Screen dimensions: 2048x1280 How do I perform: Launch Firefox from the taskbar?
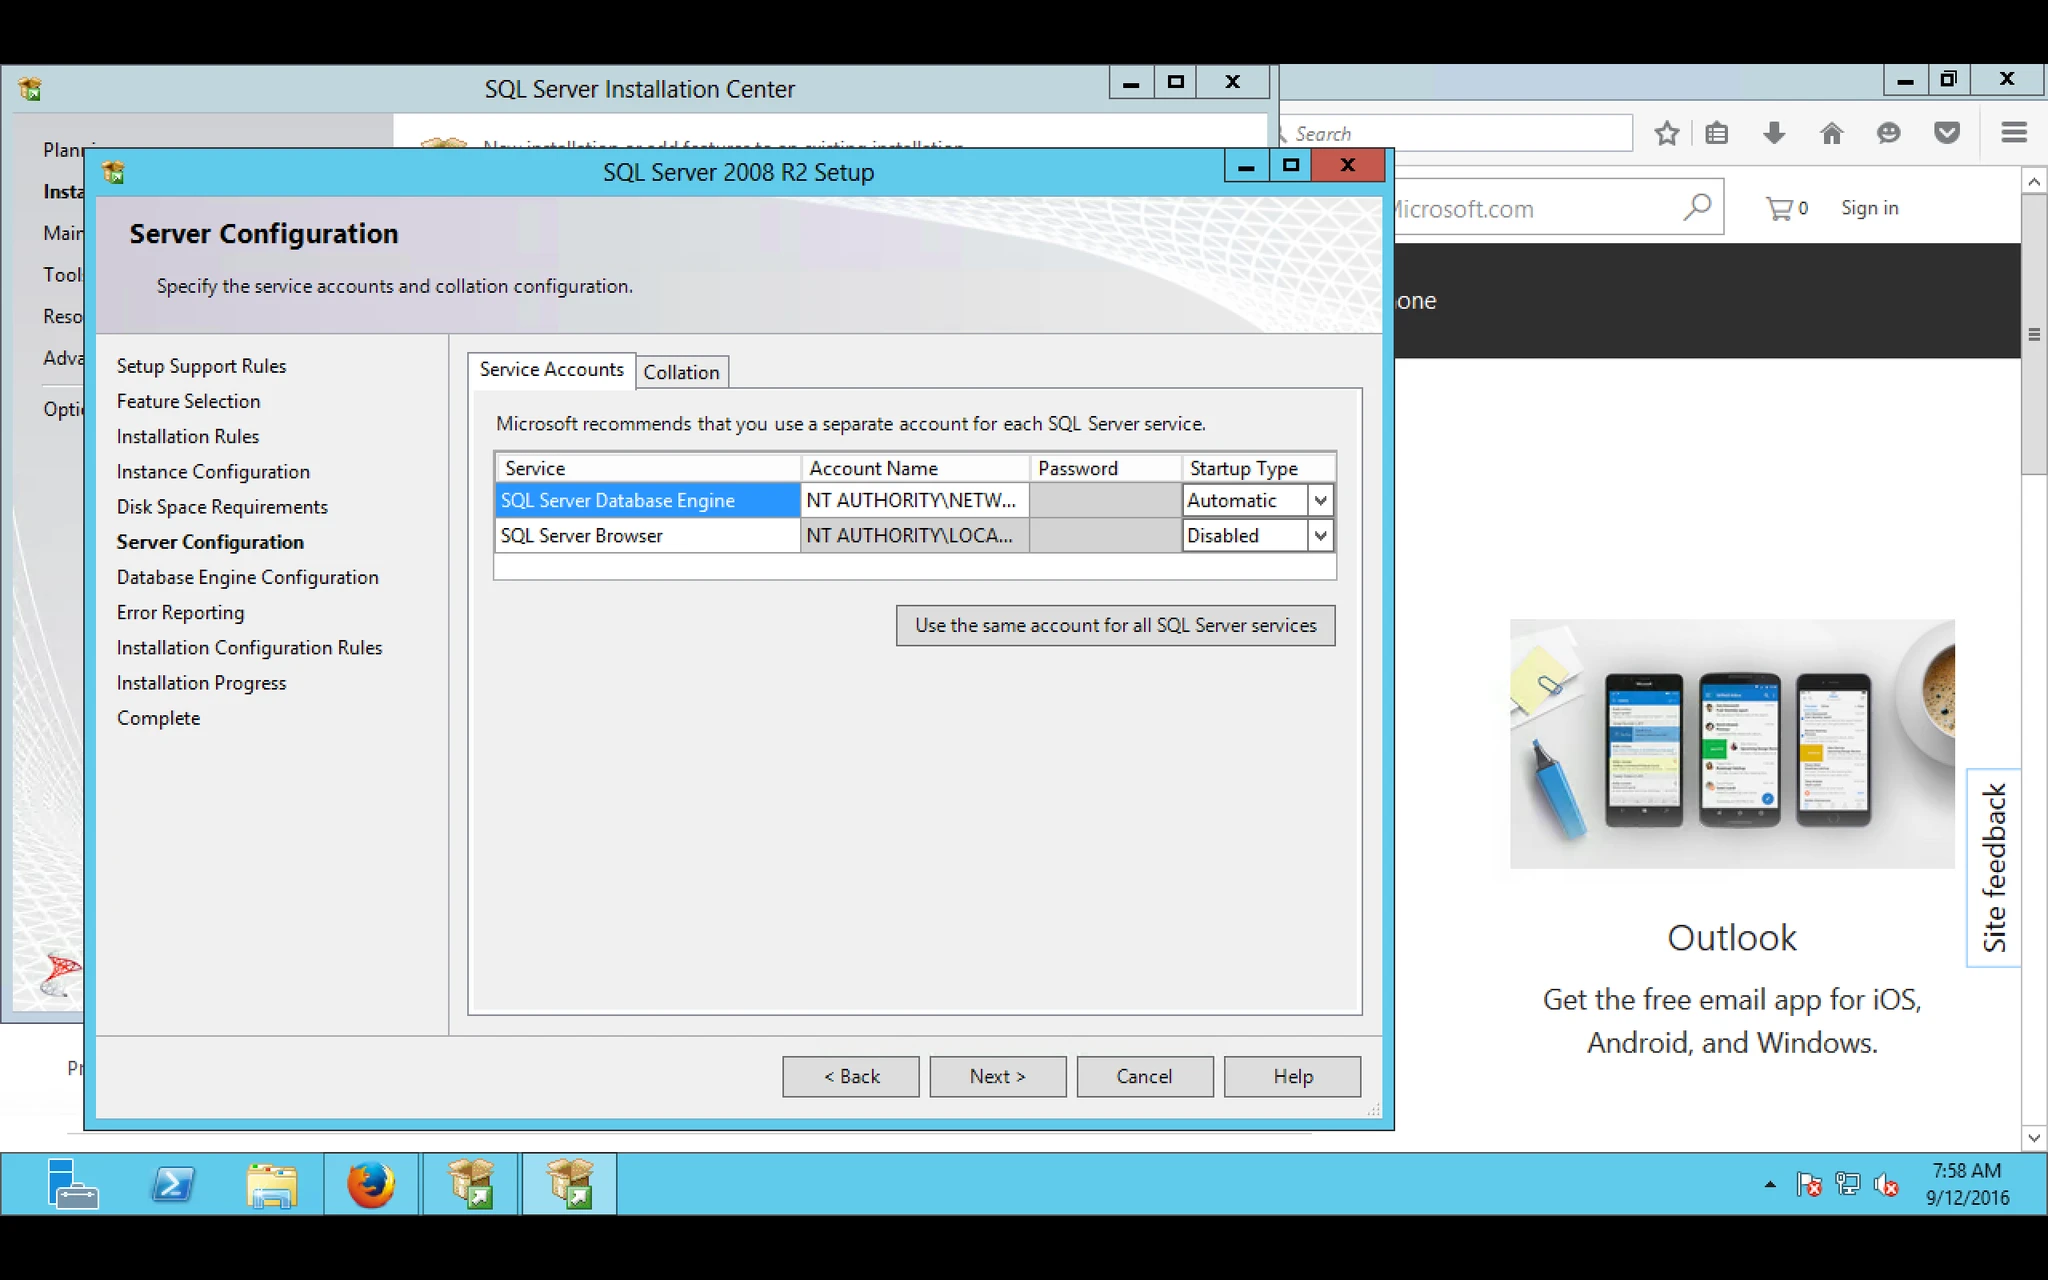tap(371, 1185)
